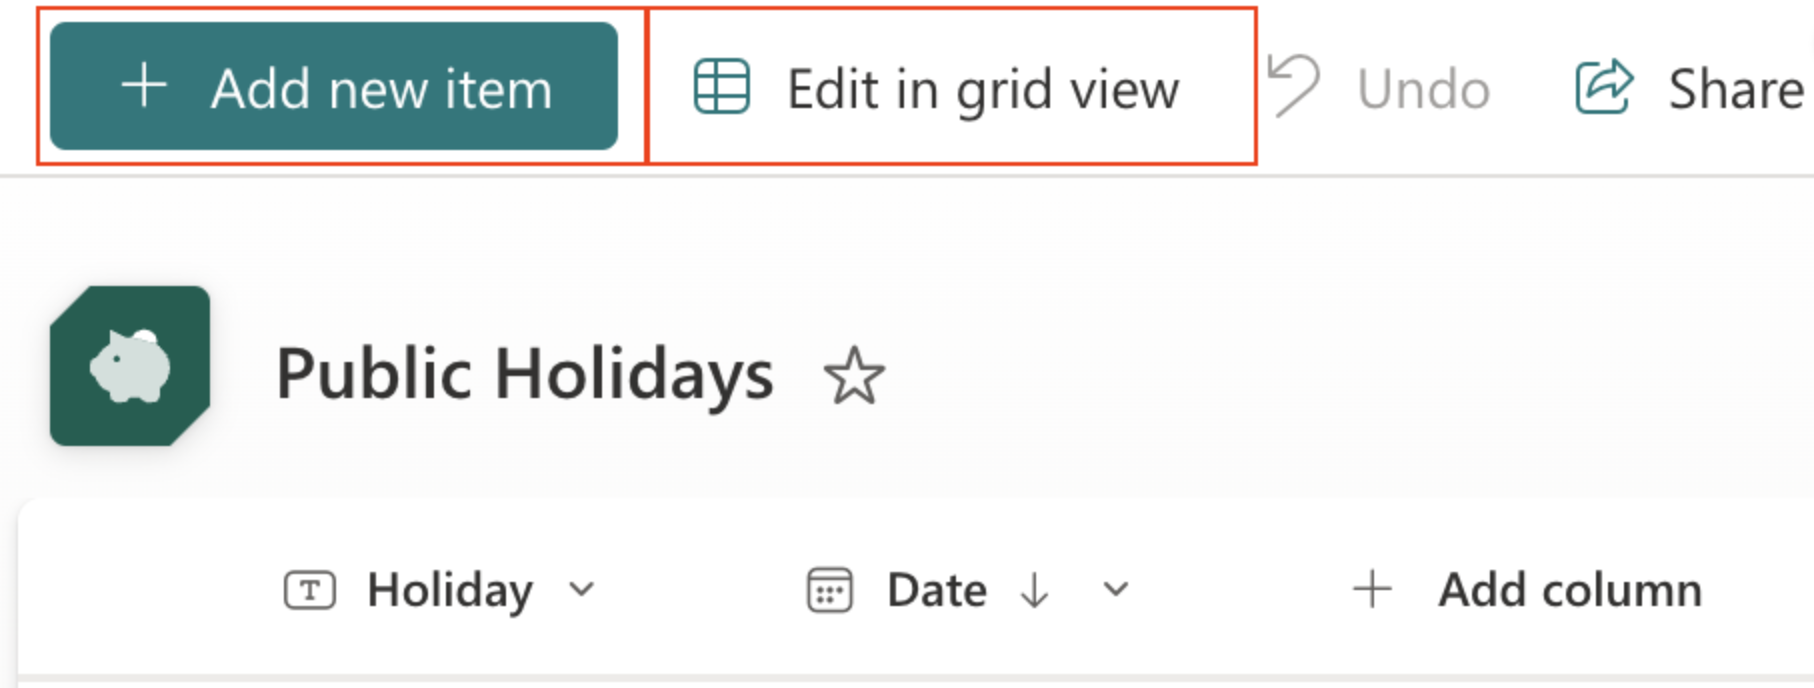Image resolution: width=1814 pixels, height=688 pixels.
Task: Favorite the Public Holidays list with the star
Action: pos(853,376)
